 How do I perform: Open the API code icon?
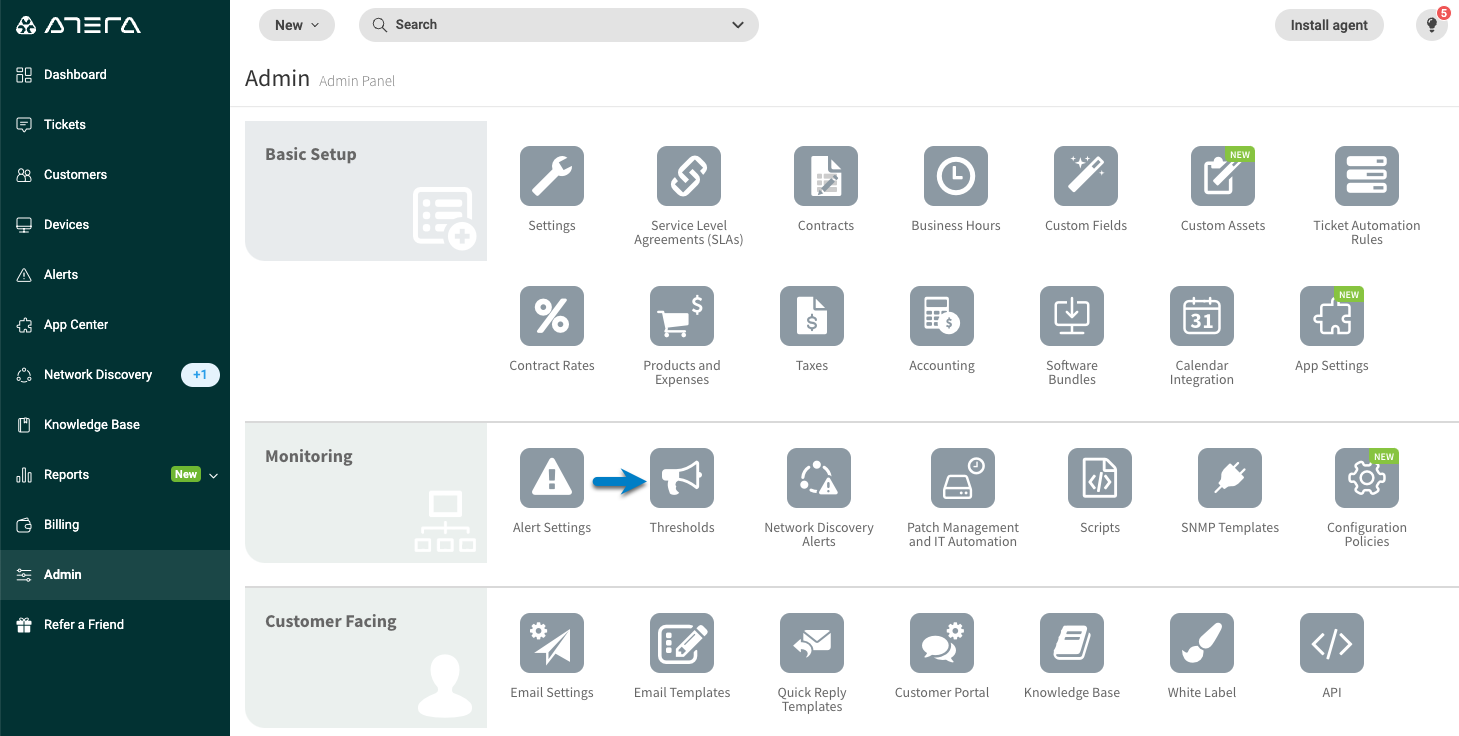[x=1332, y=643]
